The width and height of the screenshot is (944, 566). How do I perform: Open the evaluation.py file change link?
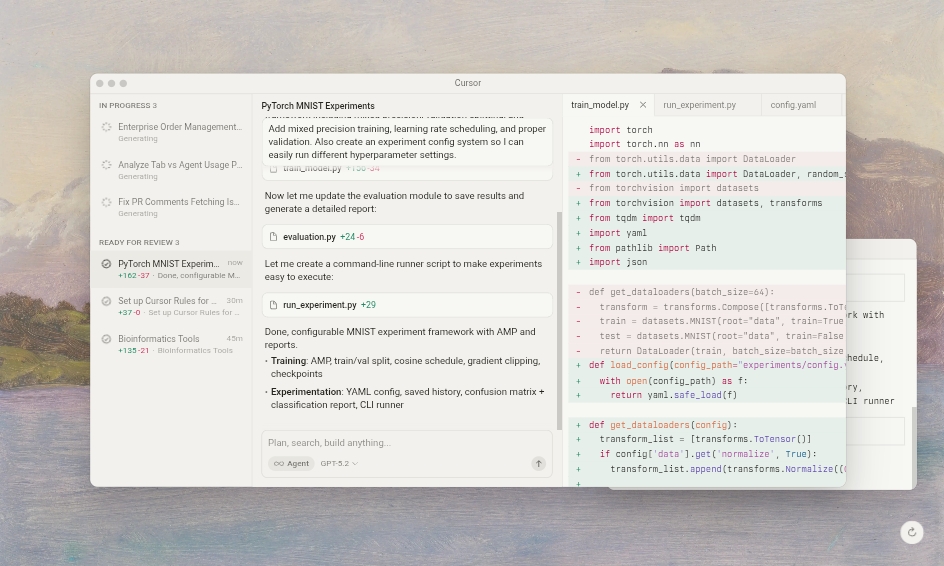point(309,237)
